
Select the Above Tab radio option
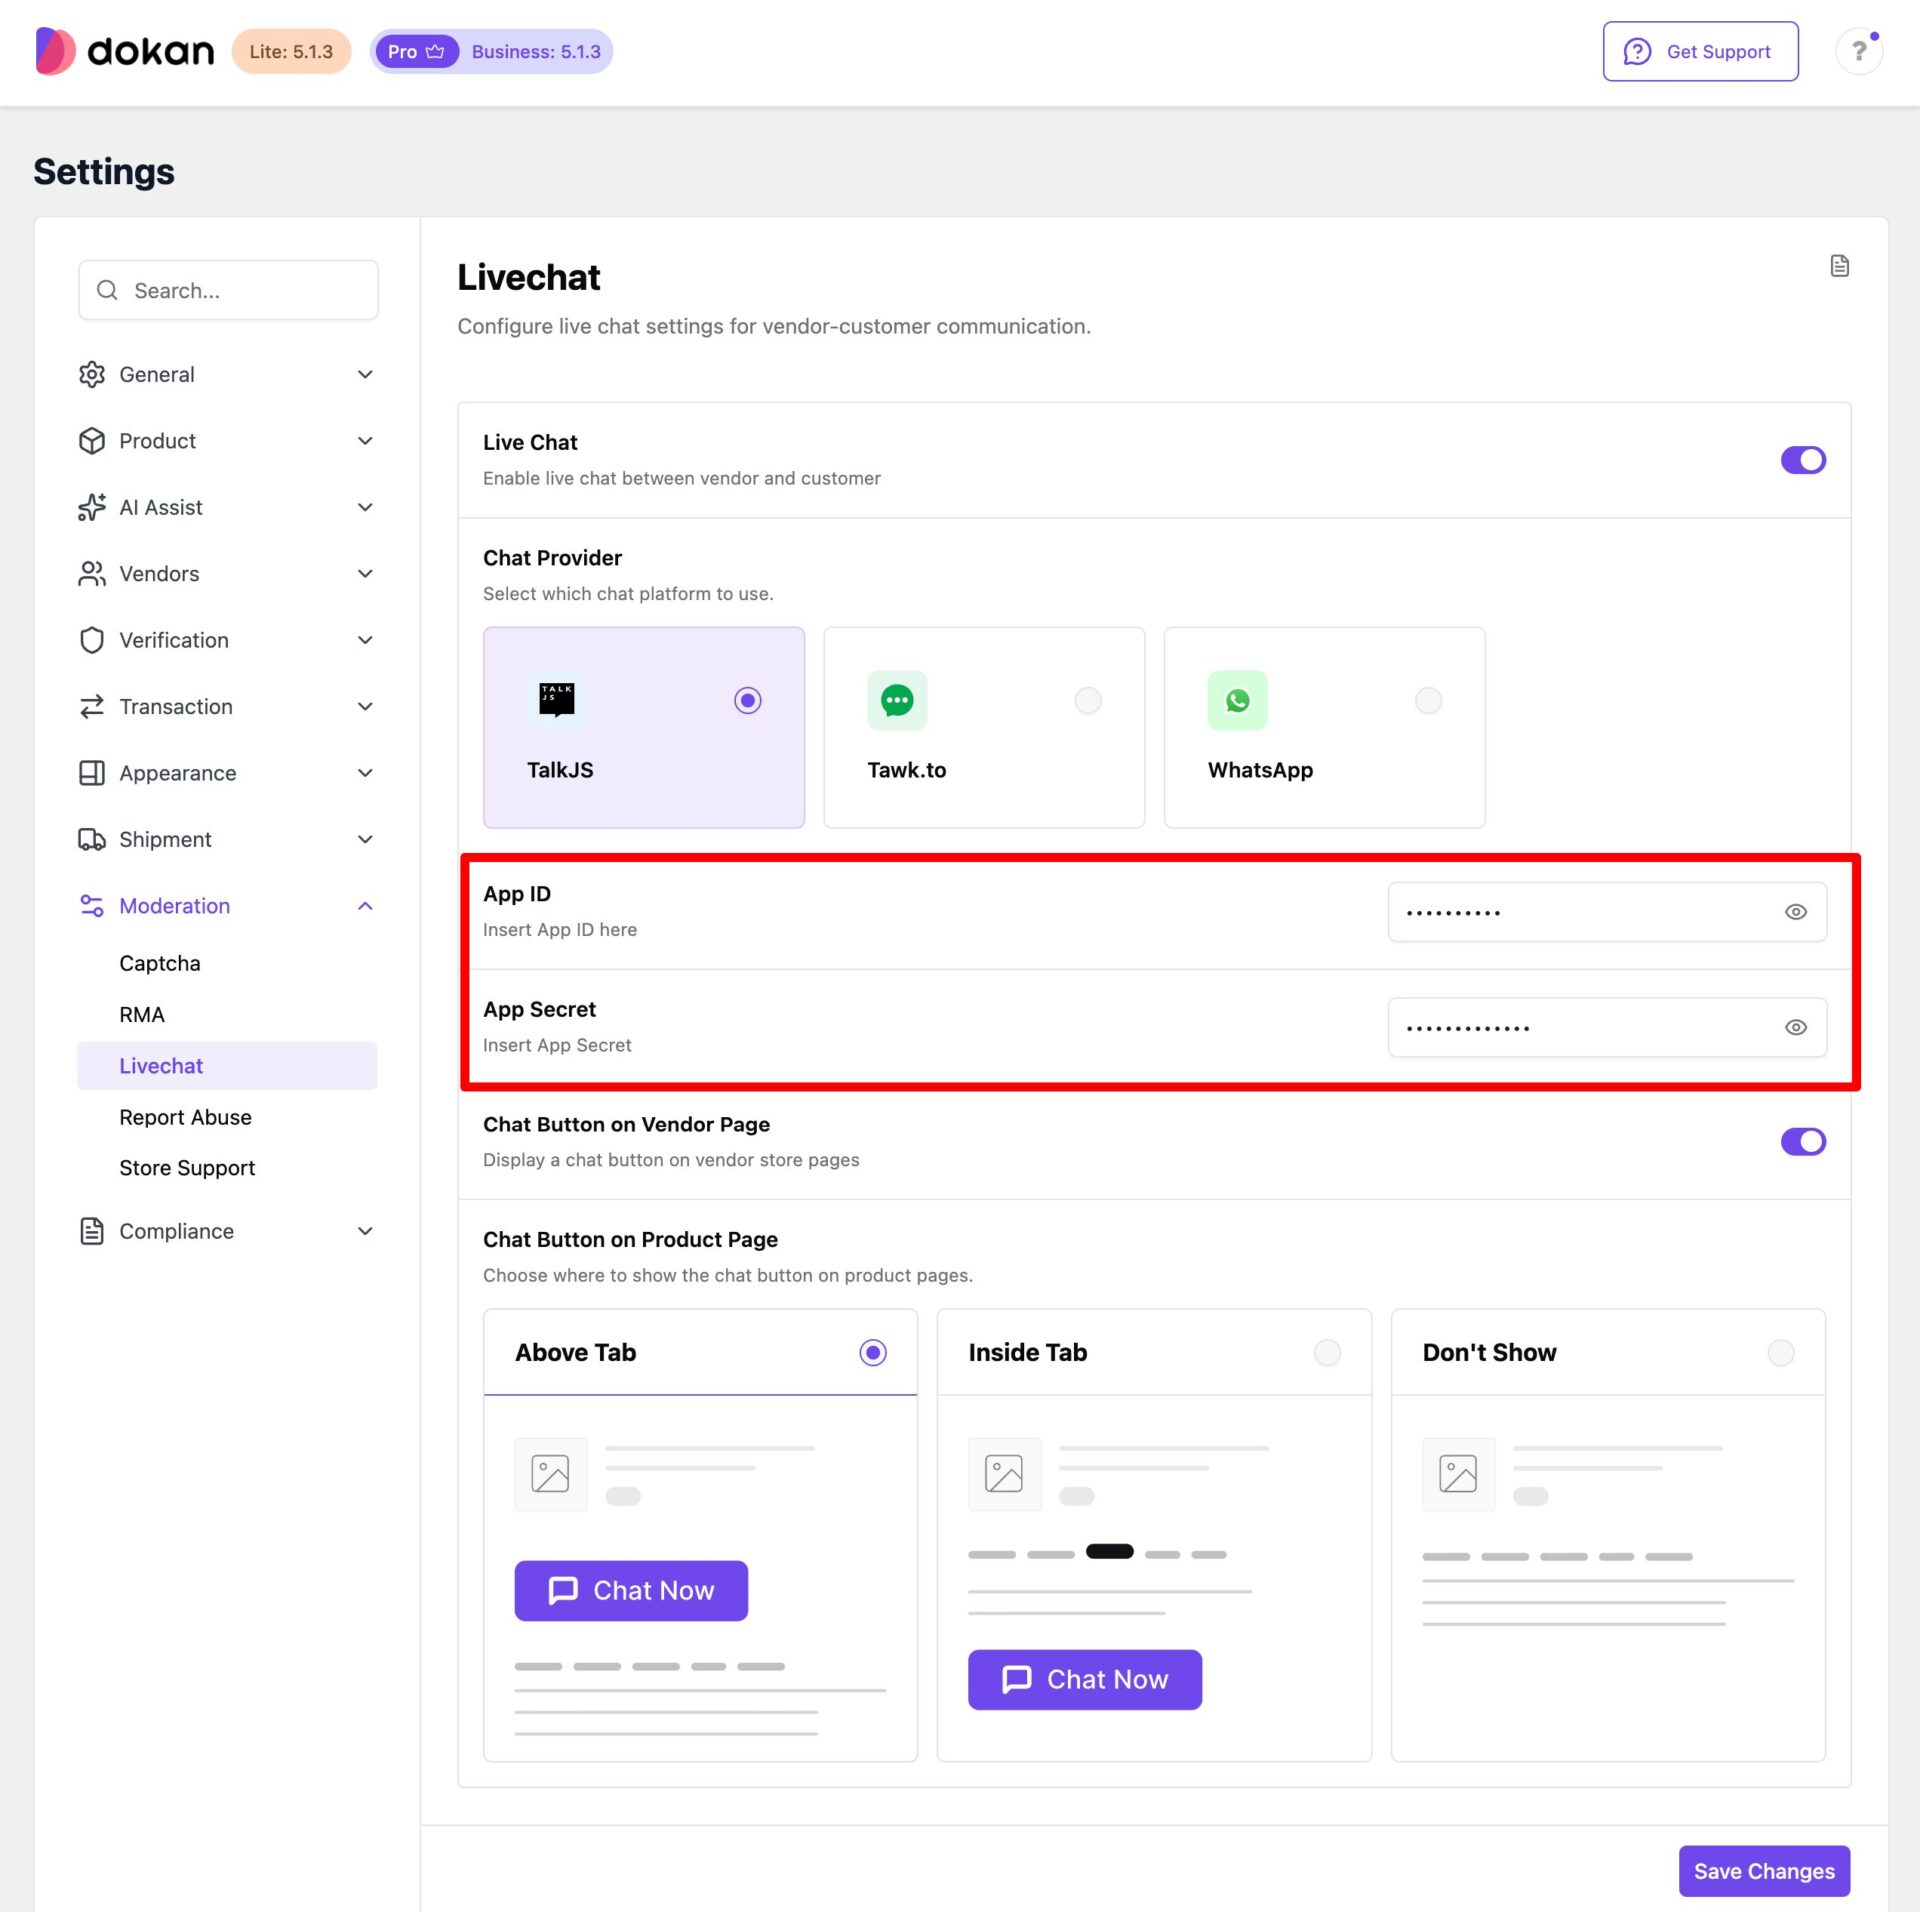pos(873,1352)
